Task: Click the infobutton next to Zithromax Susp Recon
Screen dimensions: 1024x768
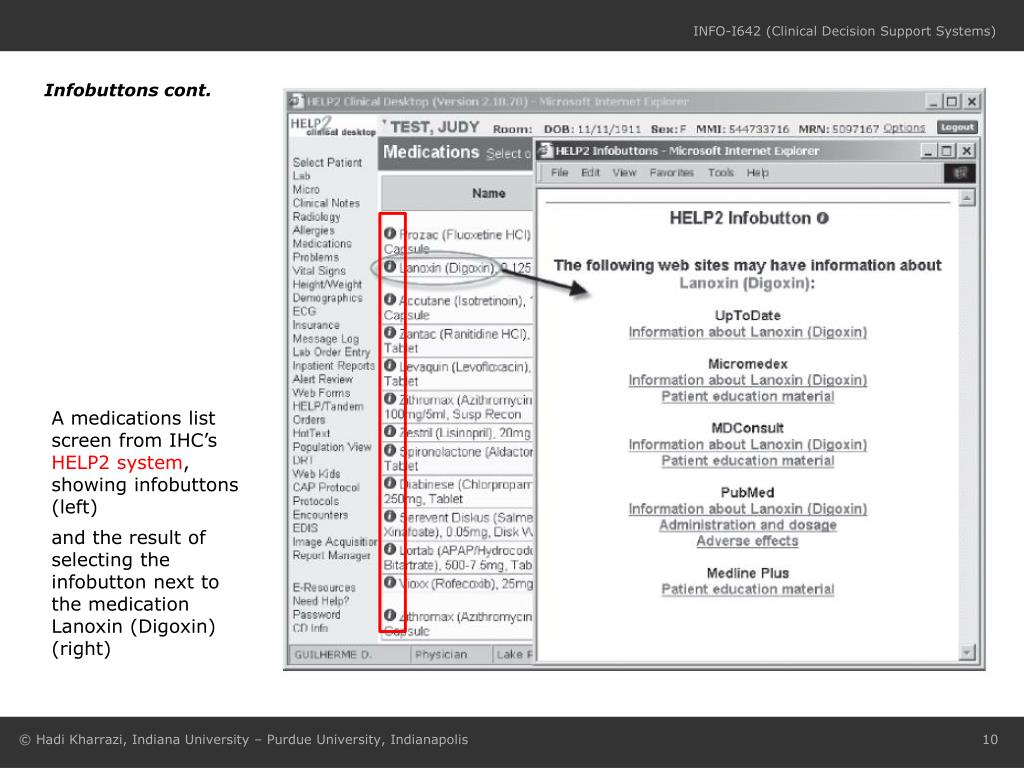Action: pos(390,398)
